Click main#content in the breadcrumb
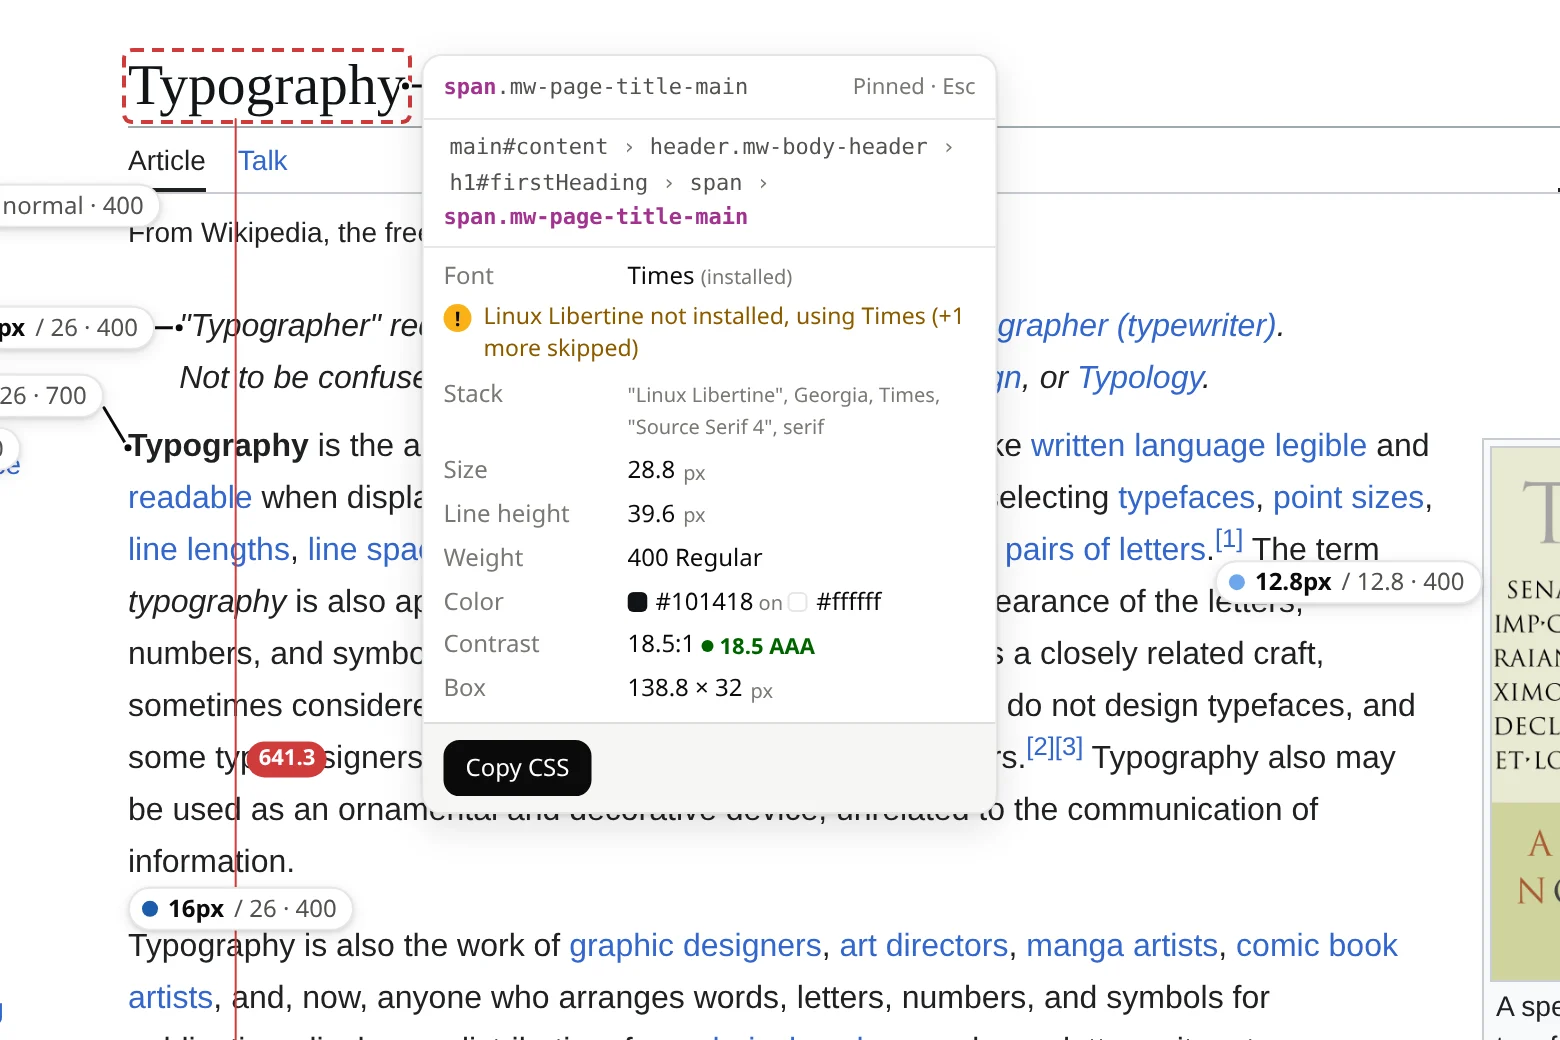This screenshot has width=1560, height=1040. pyautogui.click(x=528, y=147)
